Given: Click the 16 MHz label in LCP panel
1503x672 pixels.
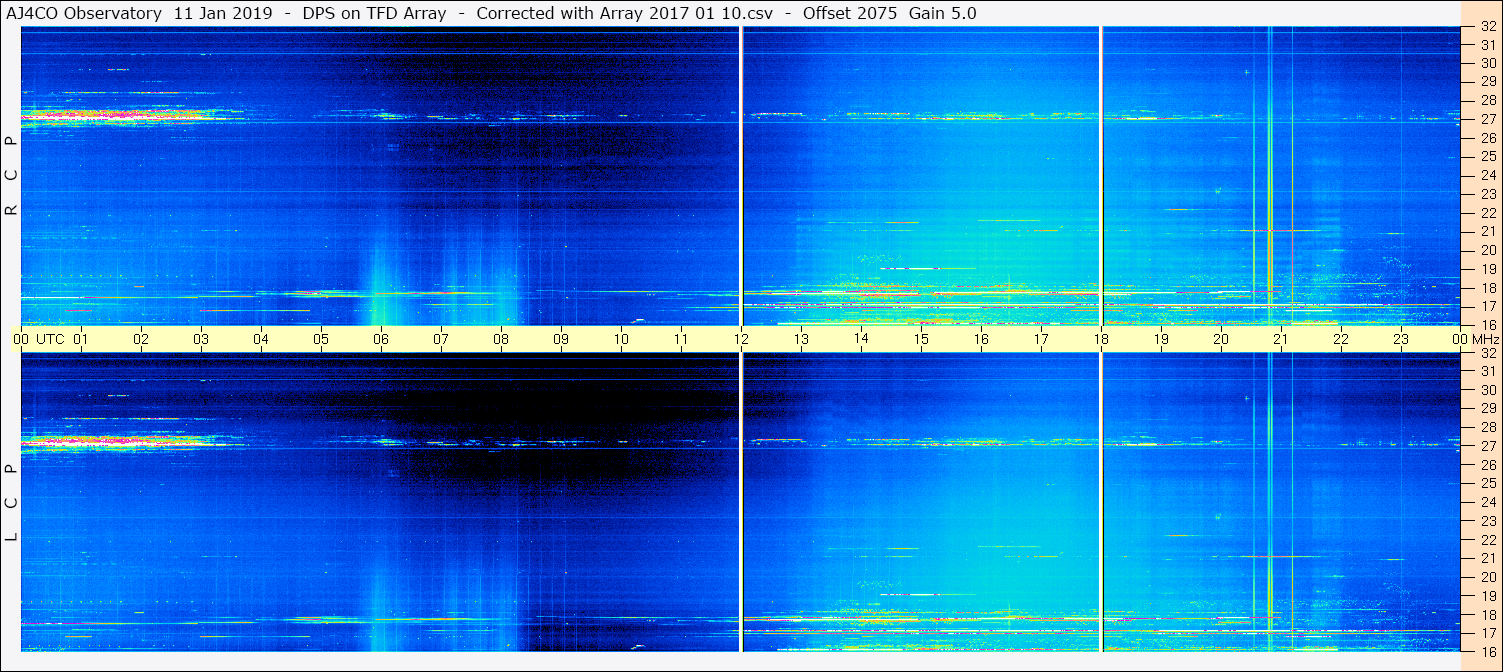Looking at the screenshot, I should 1487,651.
